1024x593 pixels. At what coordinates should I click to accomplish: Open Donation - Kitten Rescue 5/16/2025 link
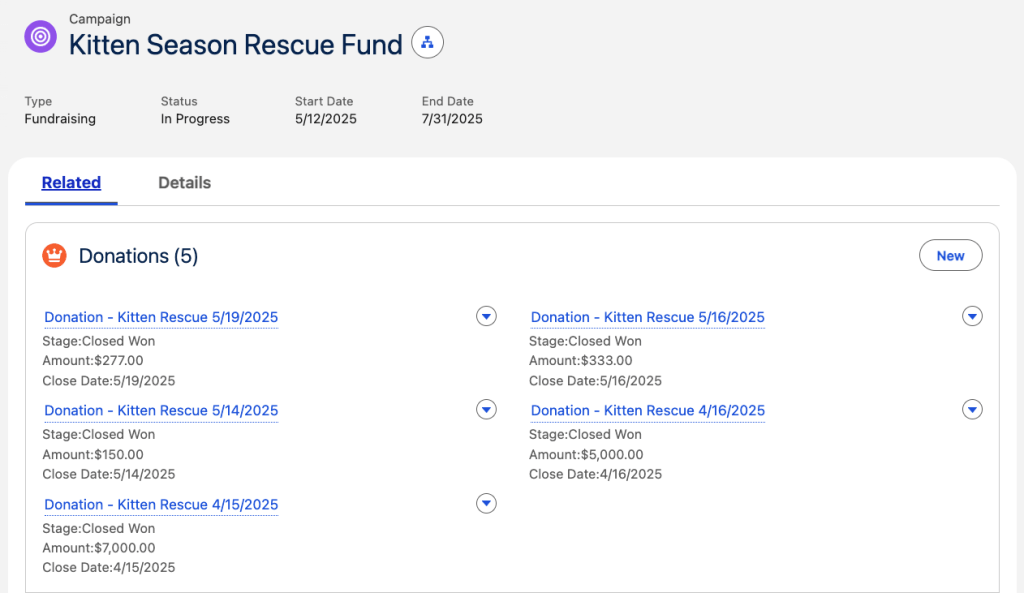pos(647,317)
